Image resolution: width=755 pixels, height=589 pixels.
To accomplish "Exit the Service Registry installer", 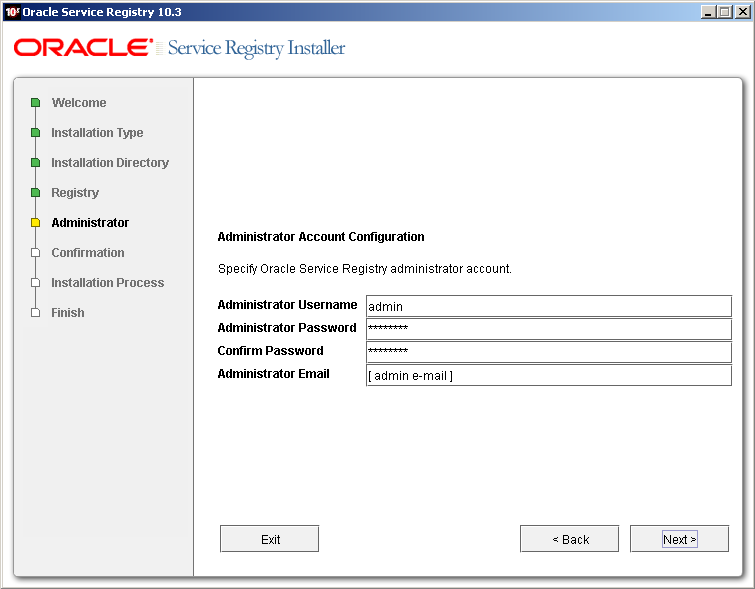I will (269, 538).
